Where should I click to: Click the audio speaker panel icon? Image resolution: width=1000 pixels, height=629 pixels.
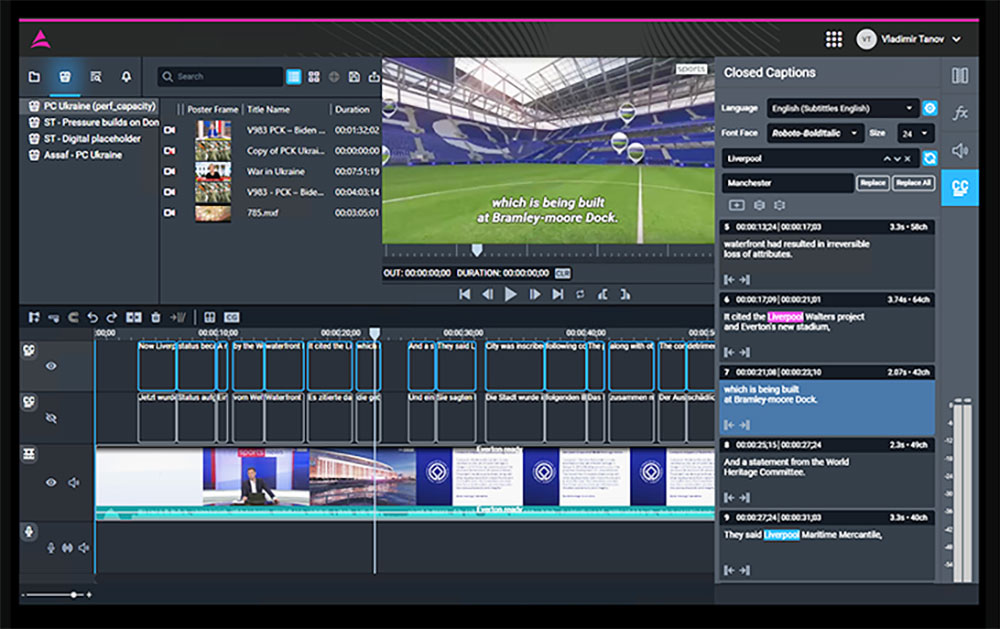pyautogui.click(x=960, y=150)
